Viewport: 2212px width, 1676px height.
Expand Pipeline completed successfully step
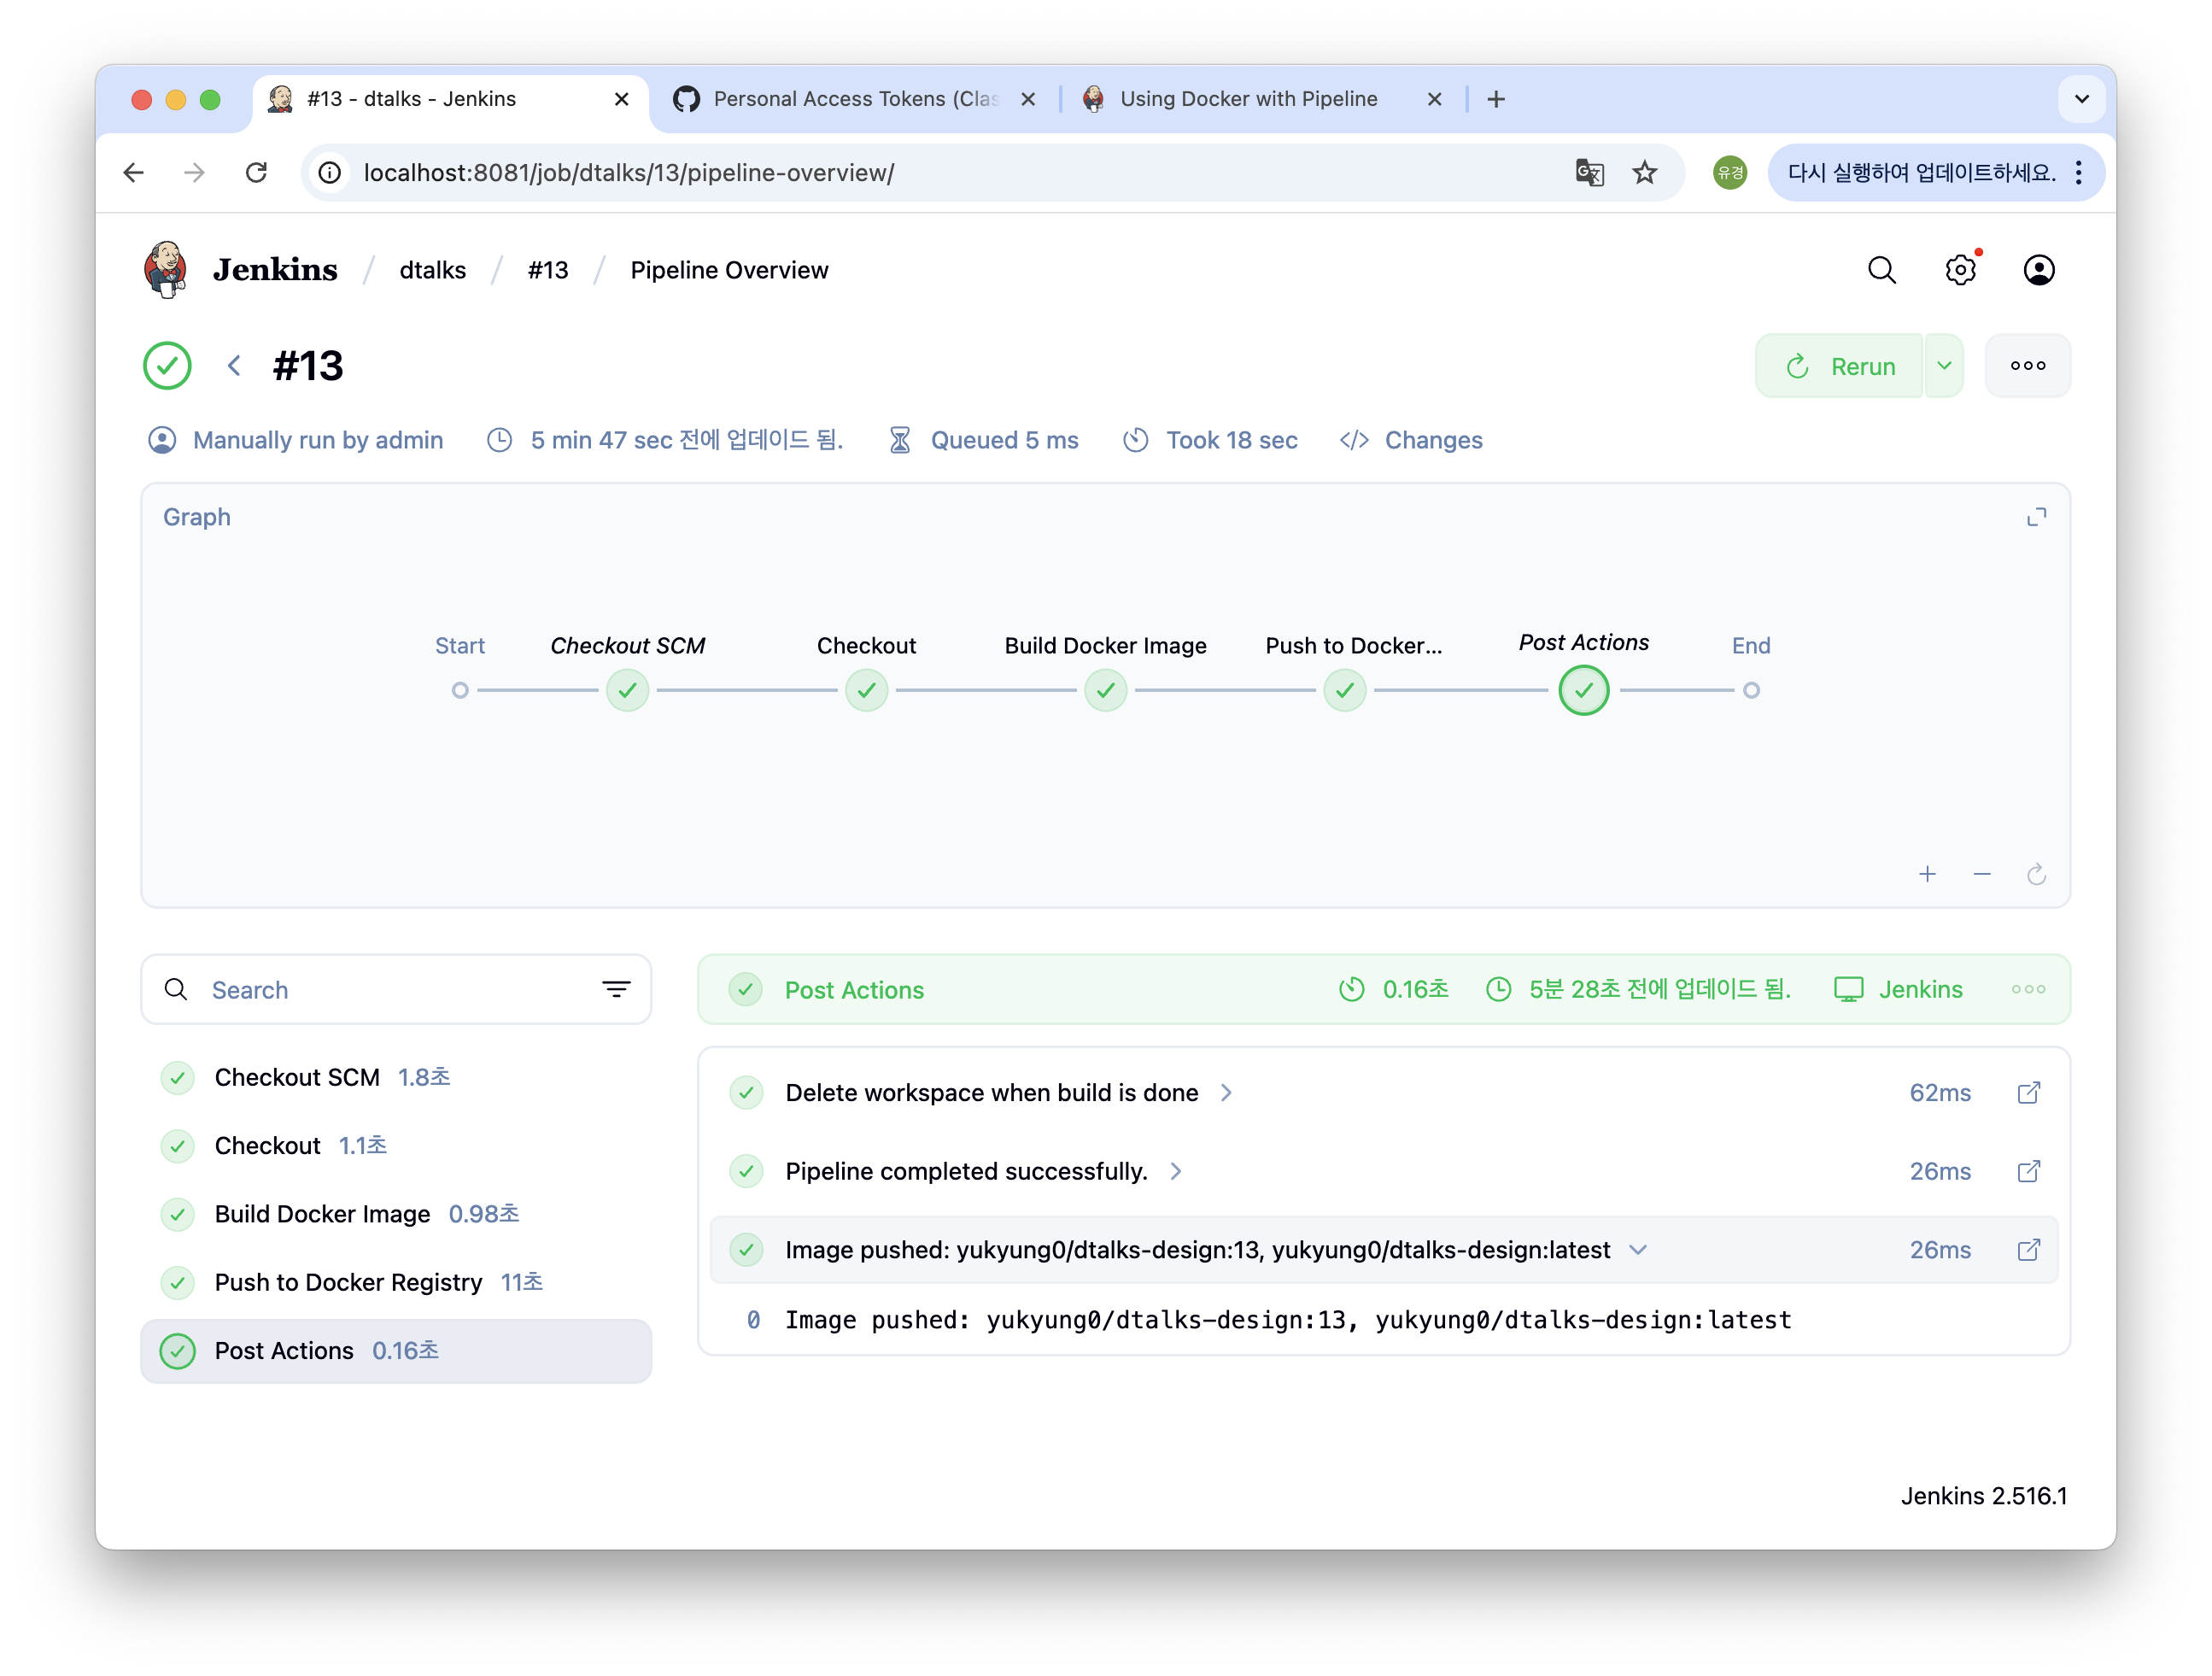(1176, 1171)
